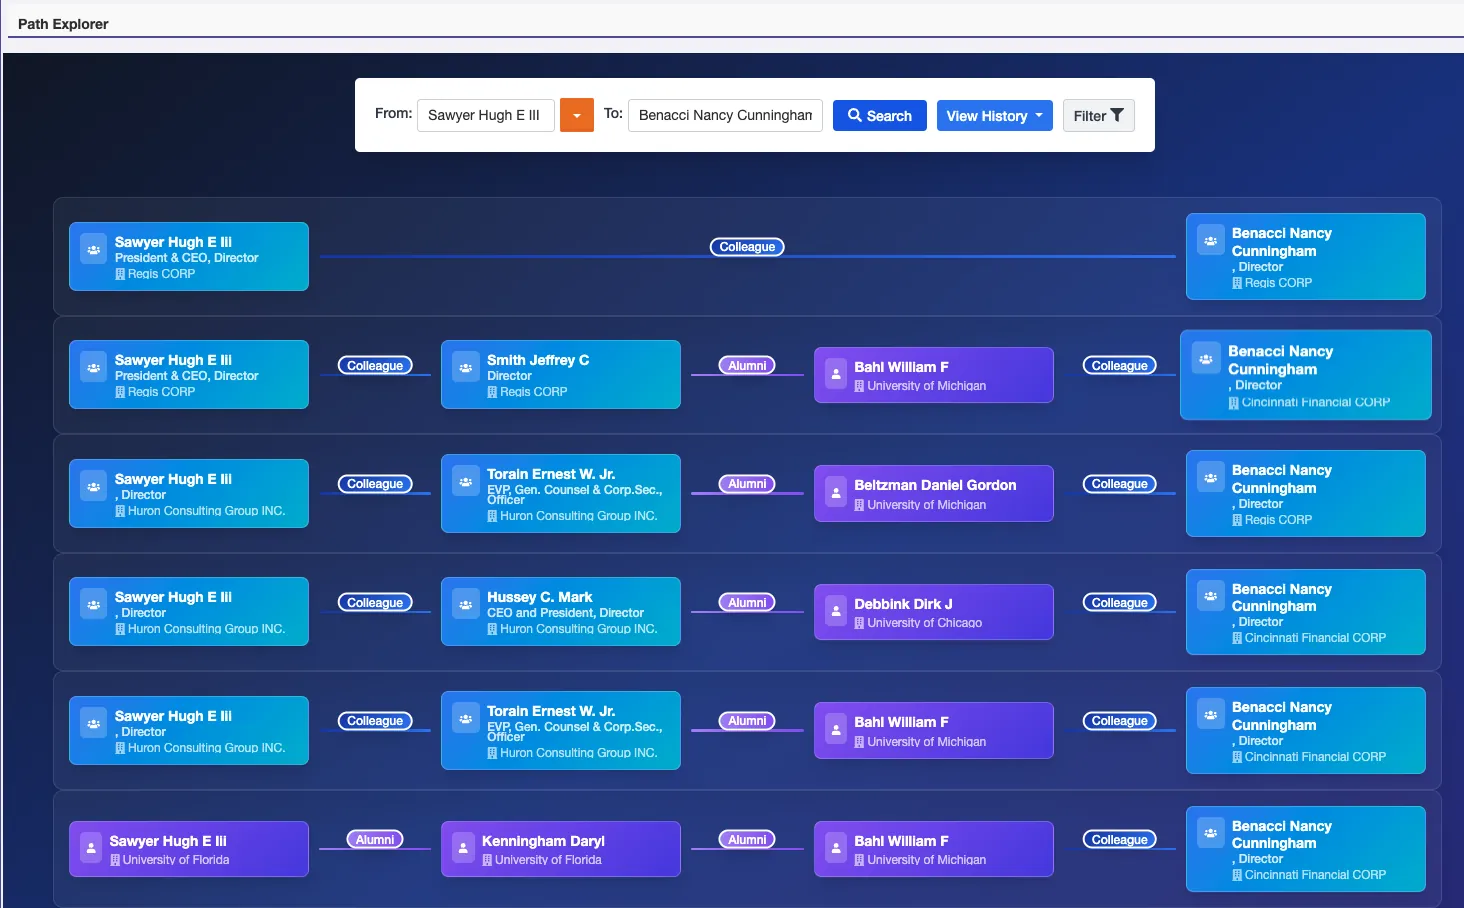Click the CEO and President, Director text
The width and height of the screenshot is (1464, 908).
coord(565,613)
